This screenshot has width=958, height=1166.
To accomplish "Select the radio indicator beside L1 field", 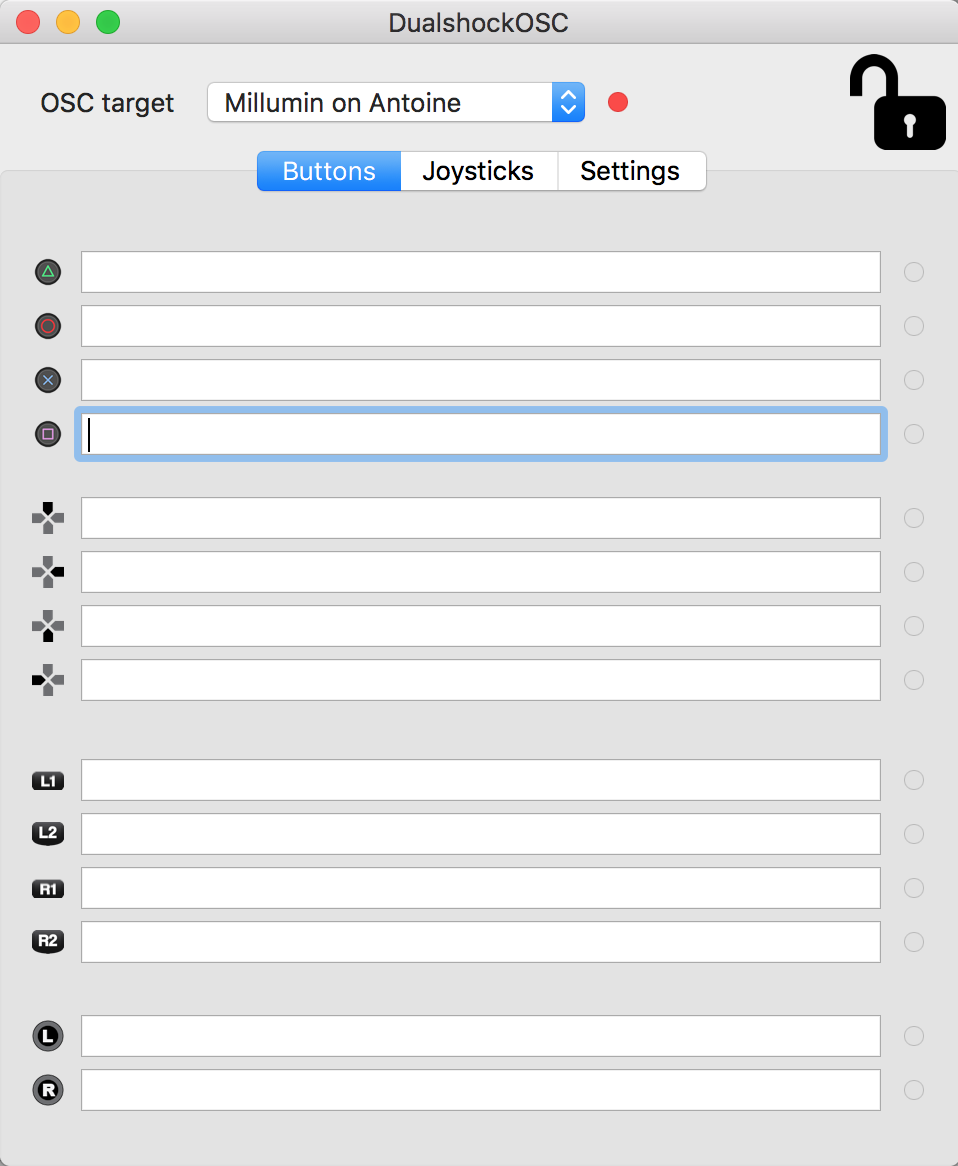I will [914, 780].
